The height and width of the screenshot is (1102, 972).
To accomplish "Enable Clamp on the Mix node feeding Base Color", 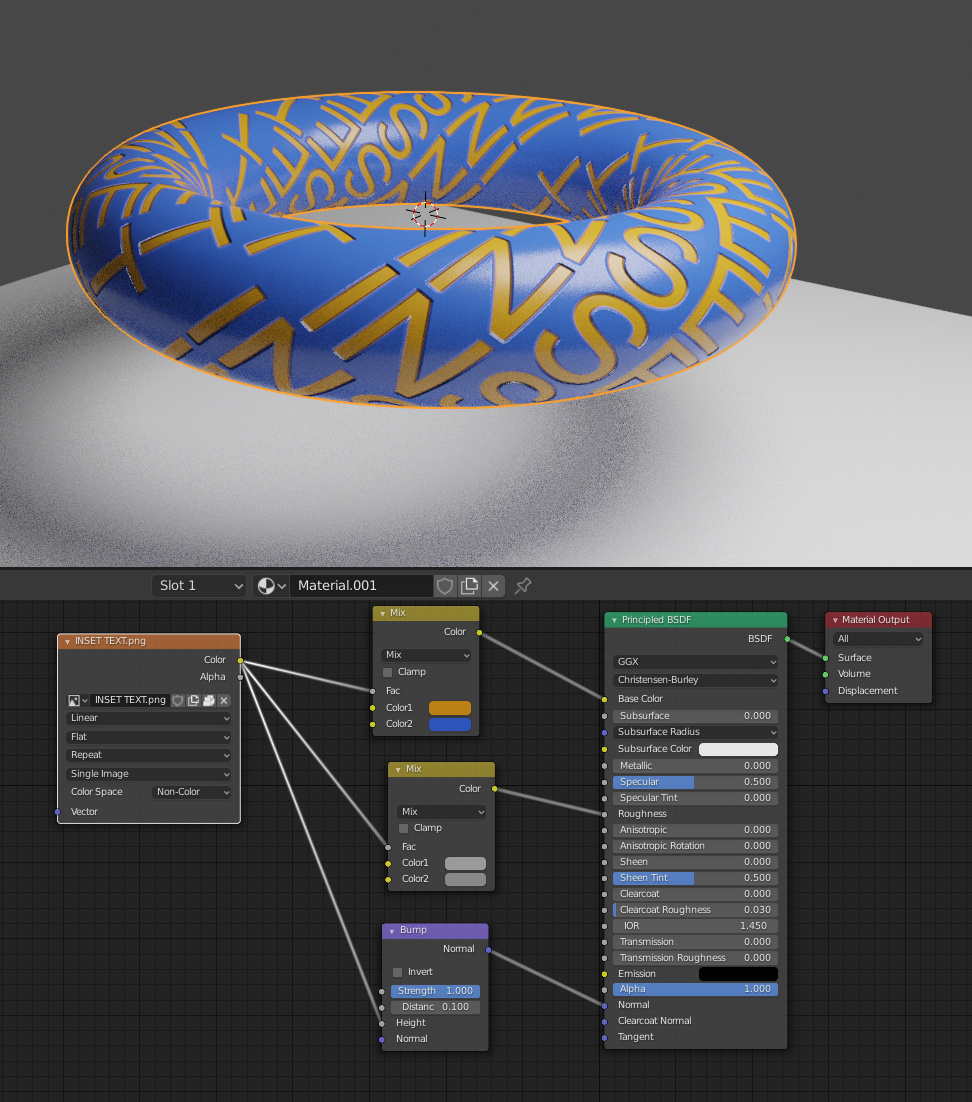I will pyautogui.click(x=387, y=673).
